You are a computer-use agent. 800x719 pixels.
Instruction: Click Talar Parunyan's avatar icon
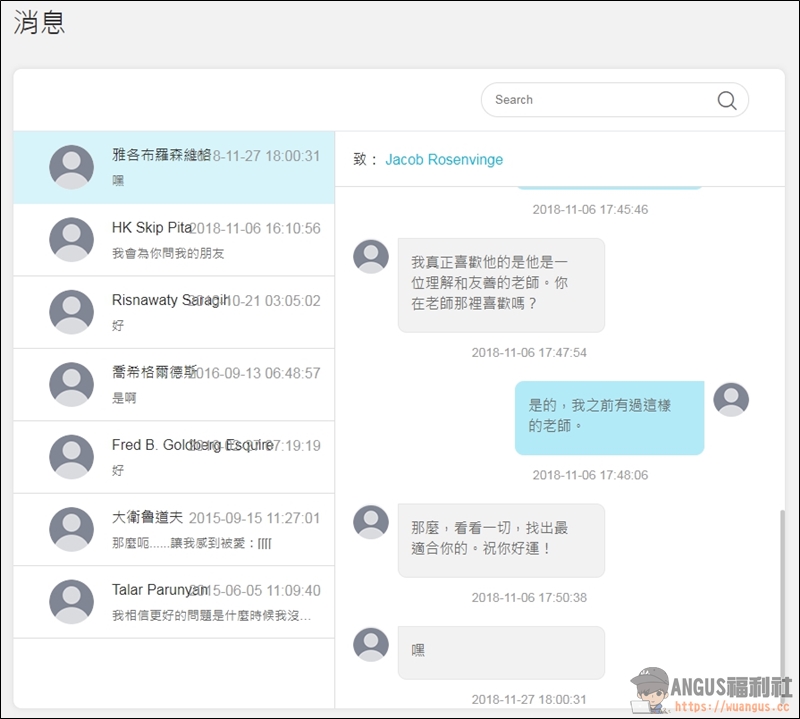[71, 602]
